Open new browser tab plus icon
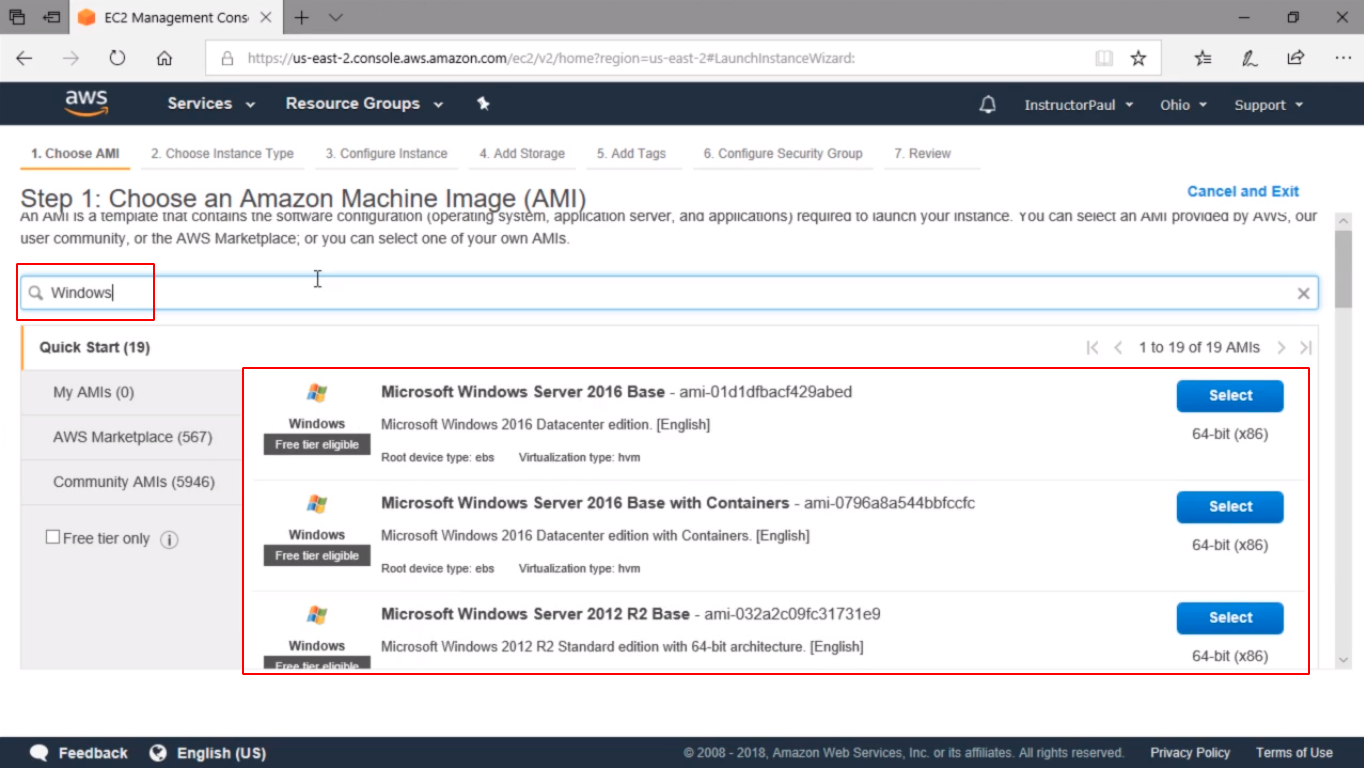This screenshot has height=768, width=1364. tap(302, 17)
